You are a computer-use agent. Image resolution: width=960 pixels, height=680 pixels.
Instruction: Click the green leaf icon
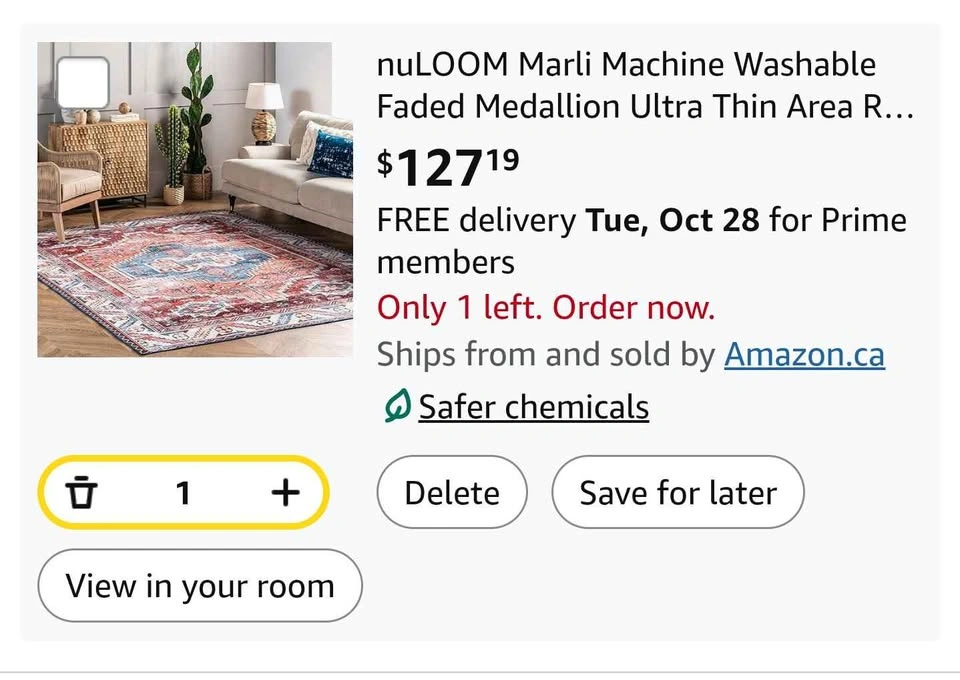396,407
